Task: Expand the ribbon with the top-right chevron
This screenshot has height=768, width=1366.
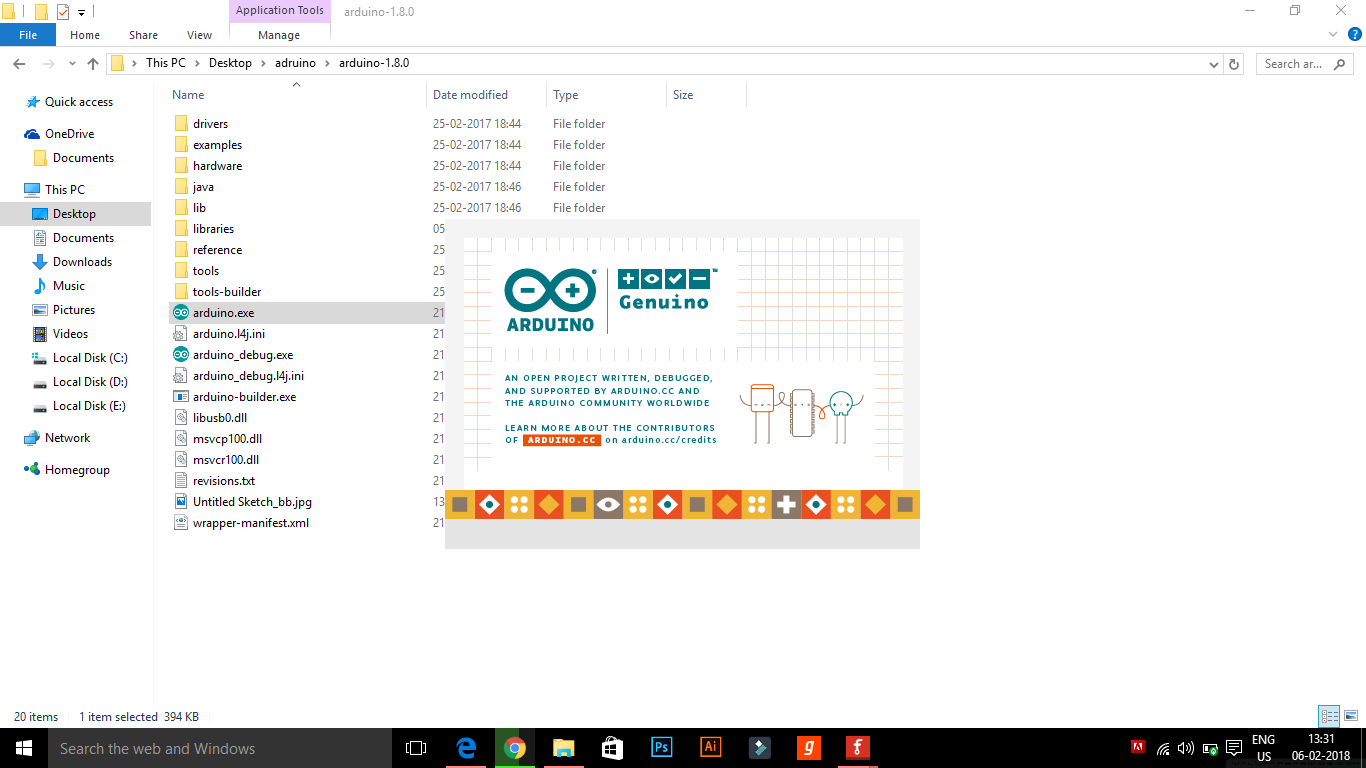Action: click(1332, 33)
